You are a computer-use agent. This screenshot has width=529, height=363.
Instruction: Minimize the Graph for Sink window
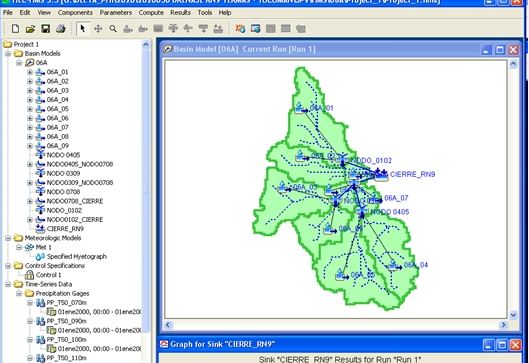point(489,345)
